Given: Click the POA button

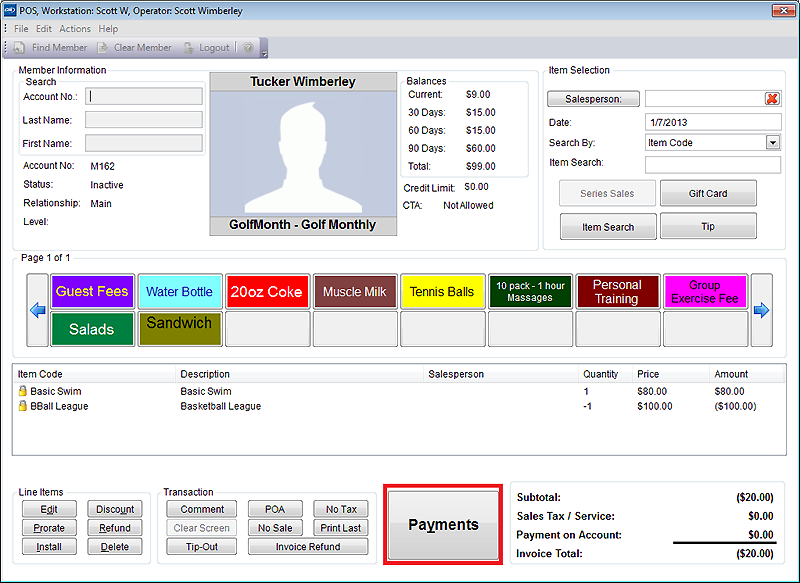Looking at the screenshot, I should coord(275,509).
